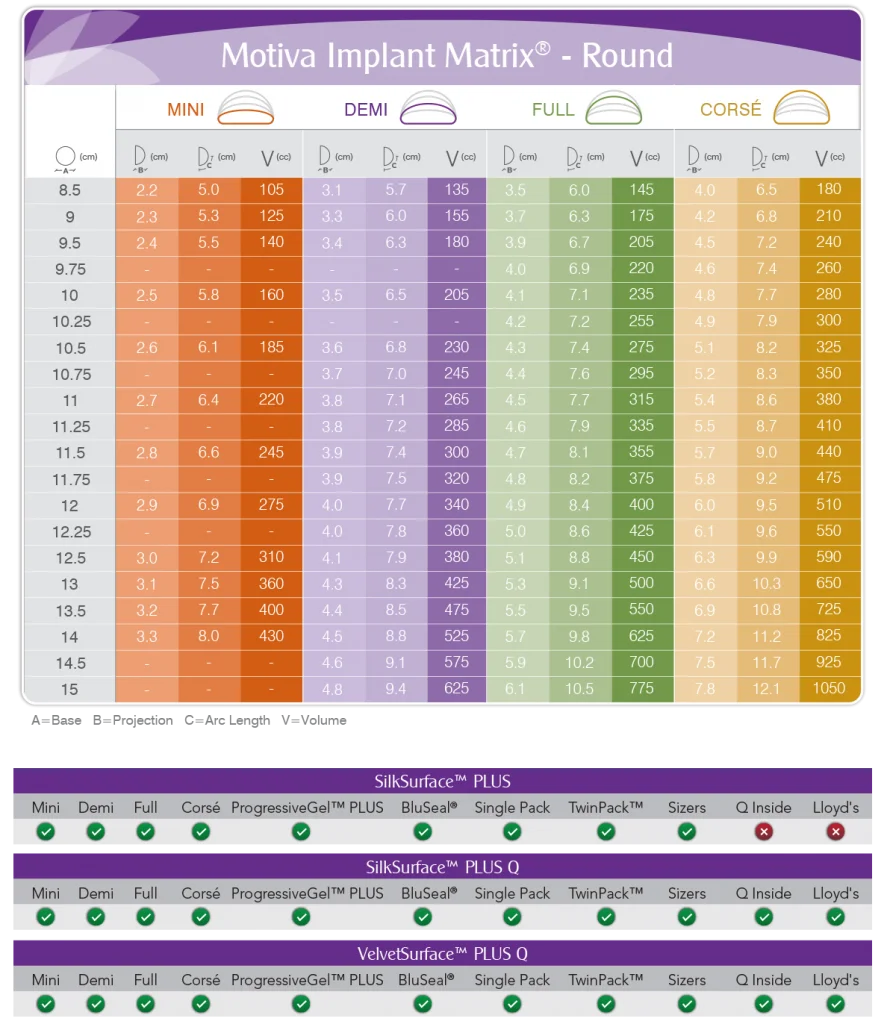The height and width of the screenshot is (1030, 887).
Task: Click the 'FULL' profile label
Action: [553, 110]
